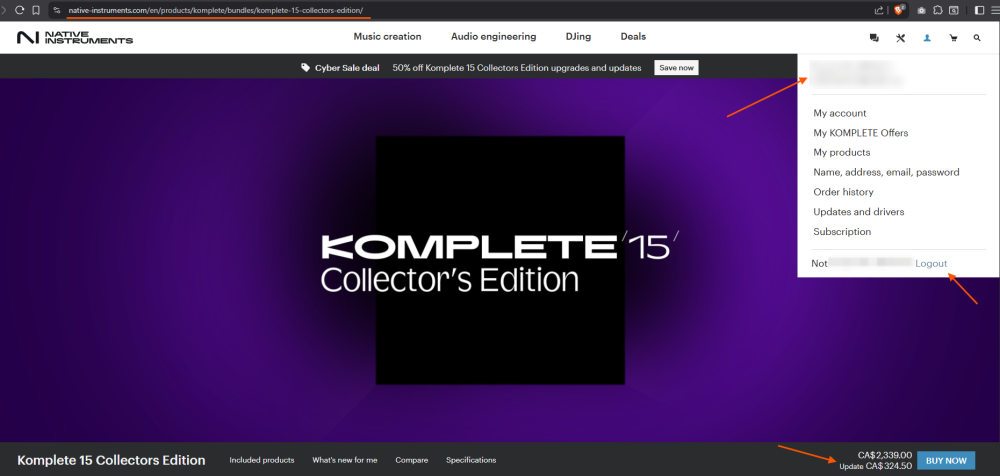The image size is (1000, 476).
Task: Click the Komplete 15 Collectors Edition title
Action: [x=111, y=460]
